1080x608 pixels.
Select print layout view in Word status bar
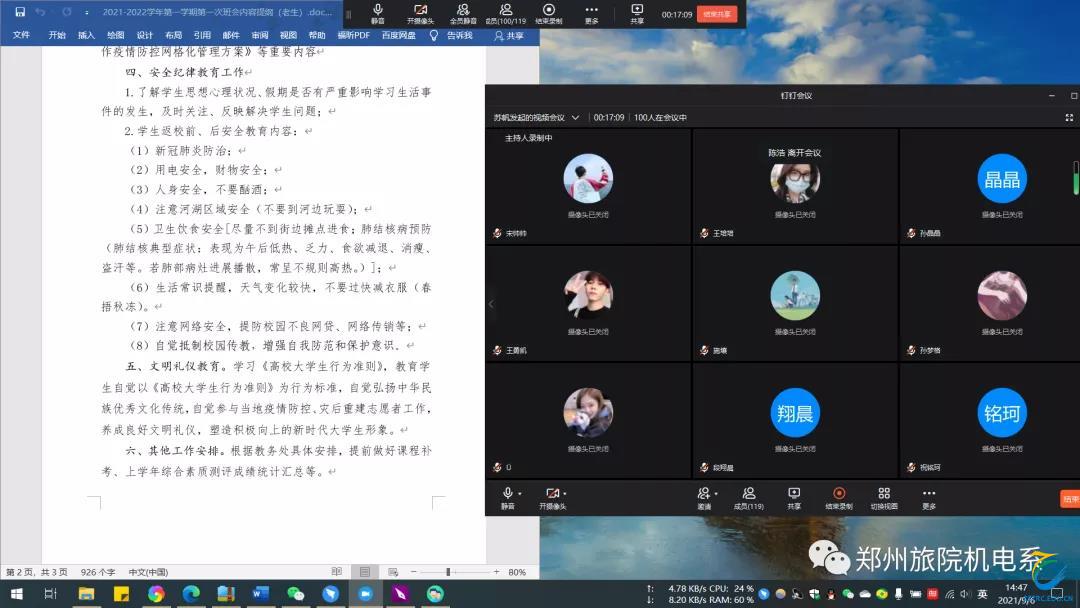[x=364, y=572]
